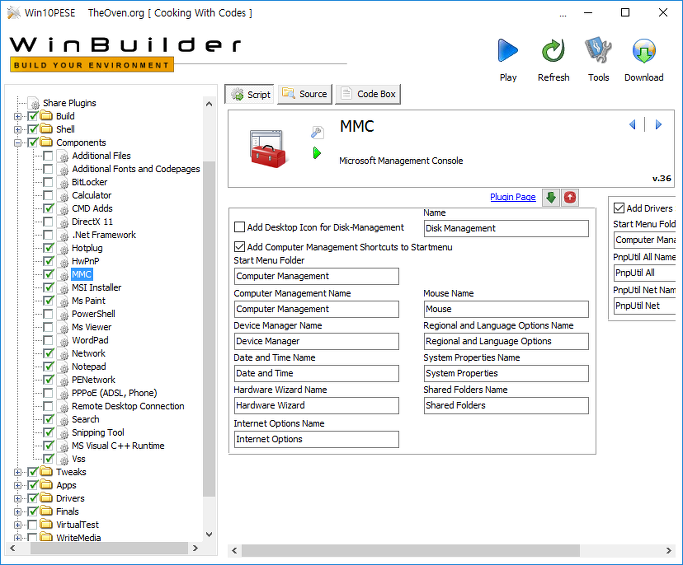Open the Tools icon
Viewport: 683px width, 565px height.
click(x=598, y=51)
